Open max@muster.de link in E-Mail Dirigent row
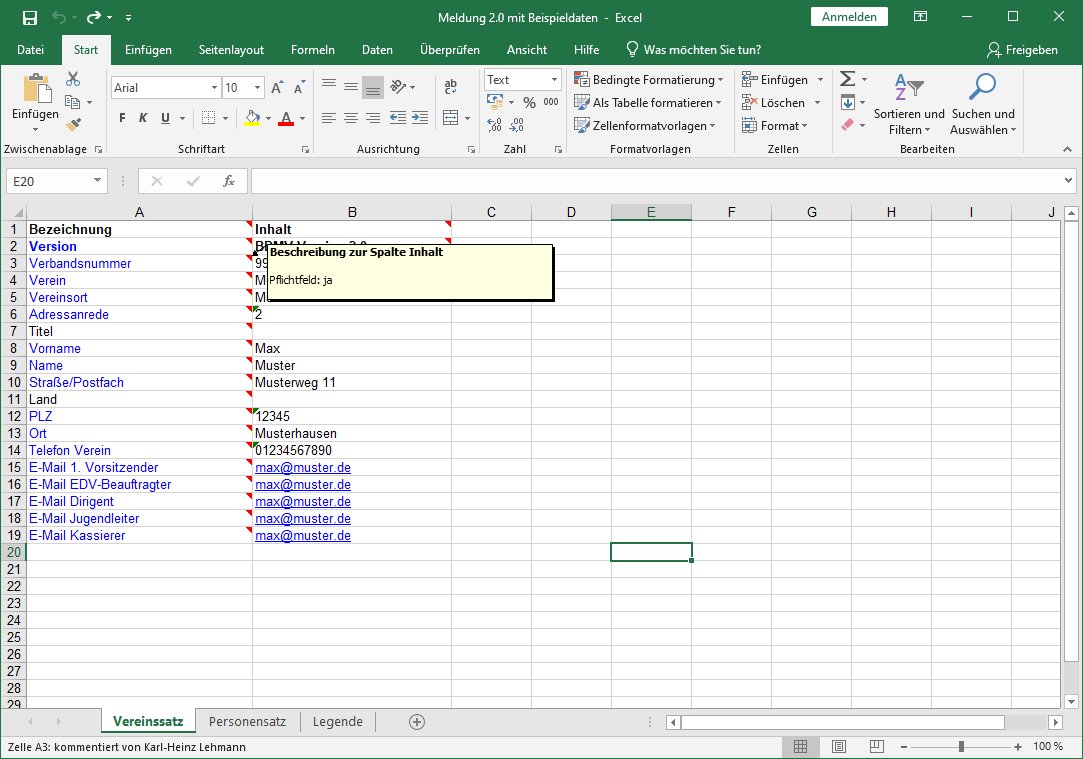Viewport: 1083px width, 759px height. pyautogui.click(x=303, y=502)
